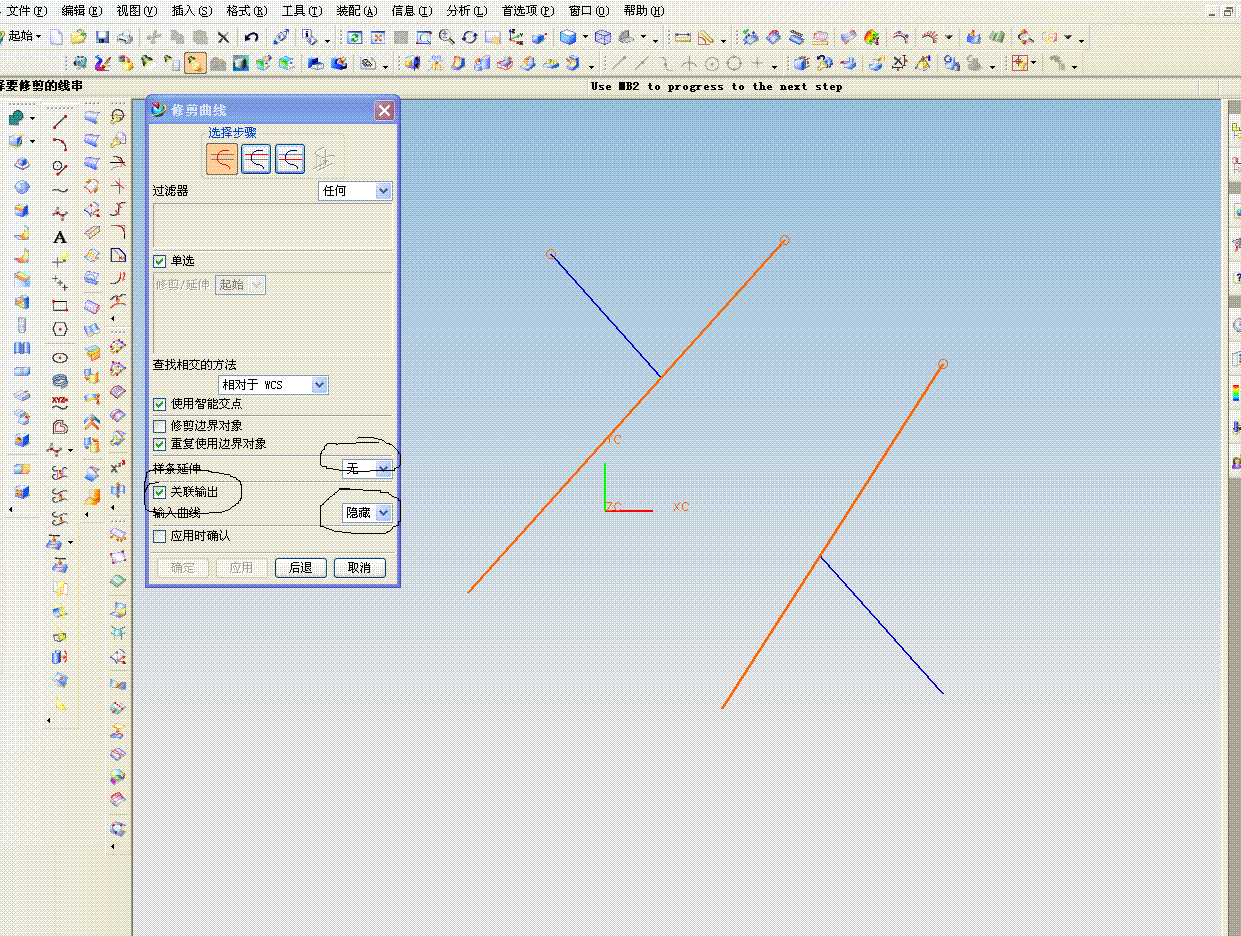
Task: Open the 文件(F) menu
Action: tap(26, 11)
